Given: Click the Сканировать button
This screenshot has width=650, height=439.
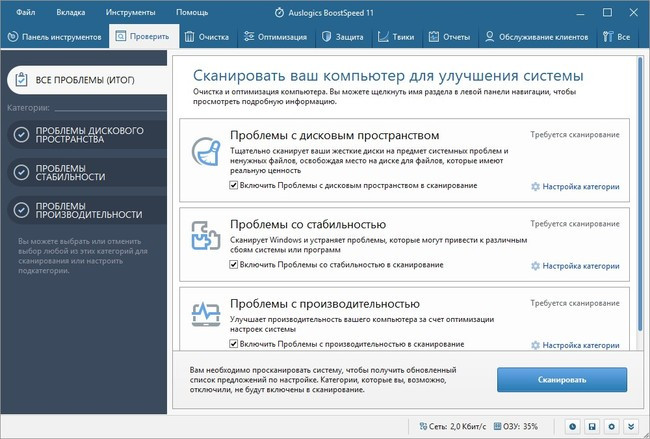Looking at the screenshot, I should [x=561, y=380].
